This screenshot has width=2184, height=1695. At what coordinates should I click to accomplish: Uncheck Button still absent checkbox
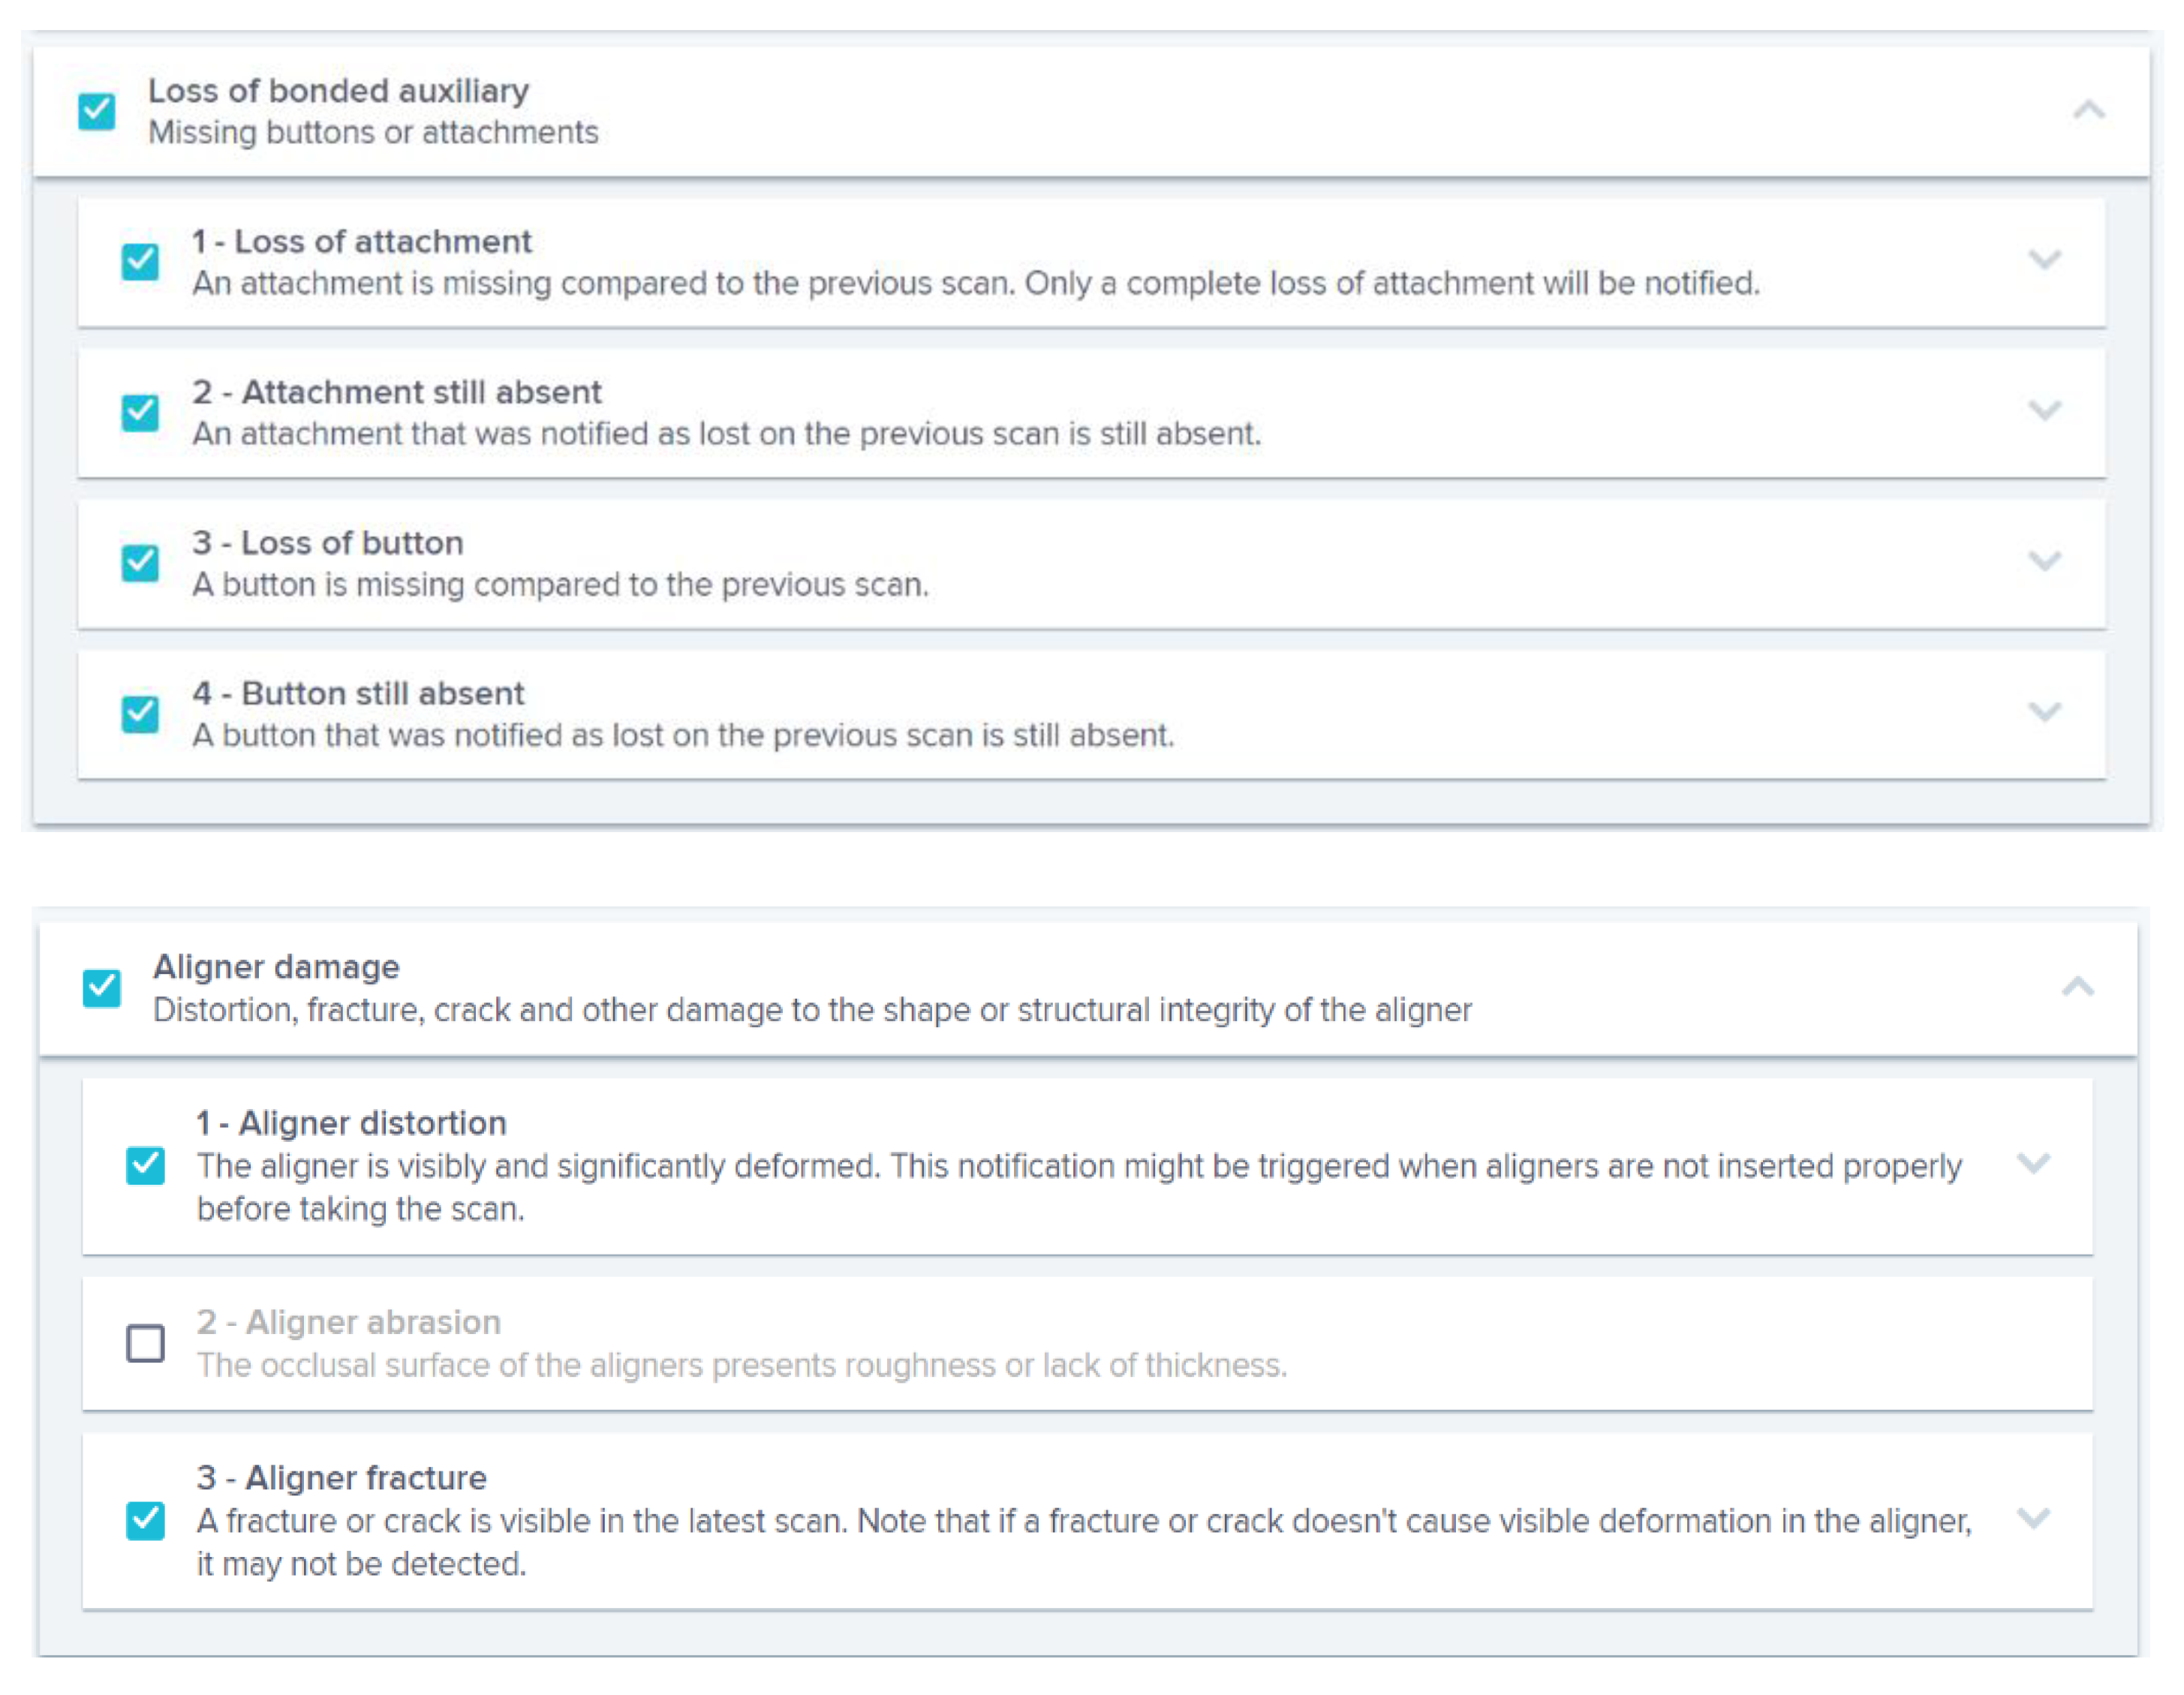(140, 714)
